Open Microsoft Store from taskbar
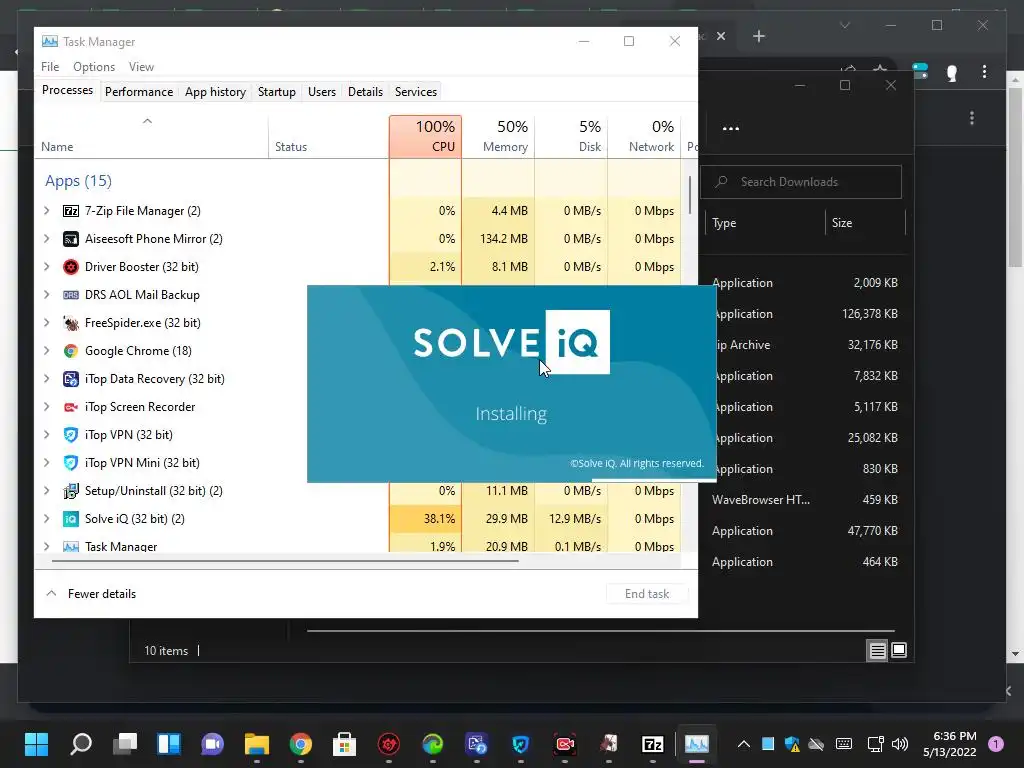 coord(344,744)
